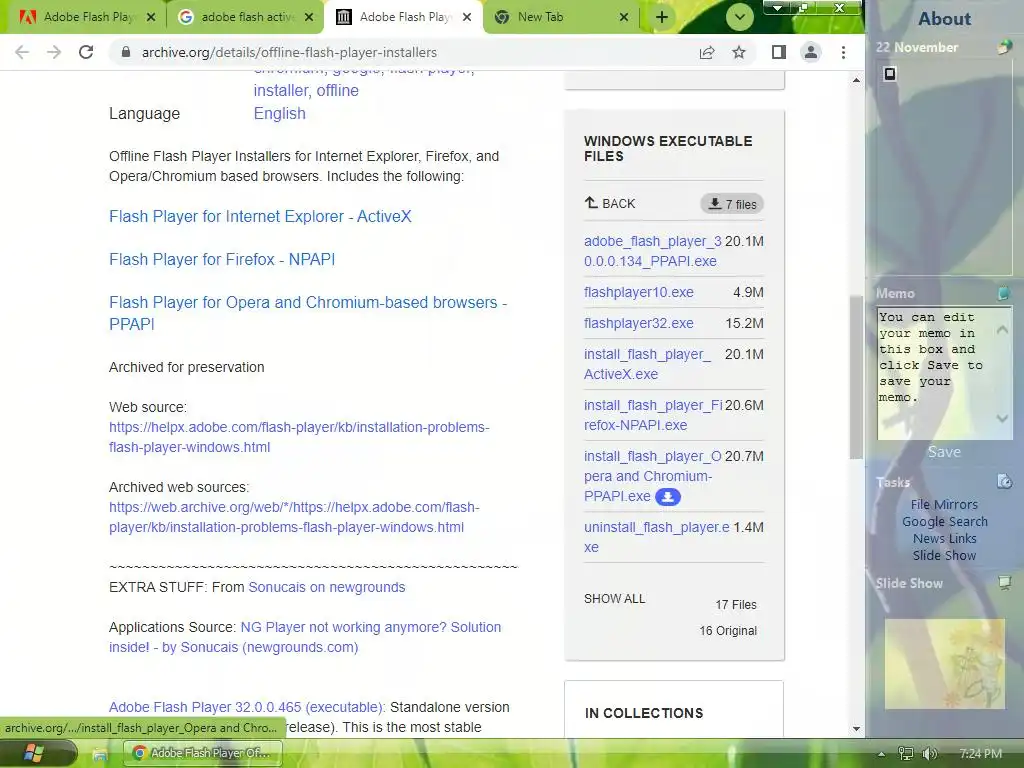Screen dimensions: 1024x768
Task: Open adobe_flash_player_30.0.0.134_PPAPI.exe file link
Action: (652, 251)
